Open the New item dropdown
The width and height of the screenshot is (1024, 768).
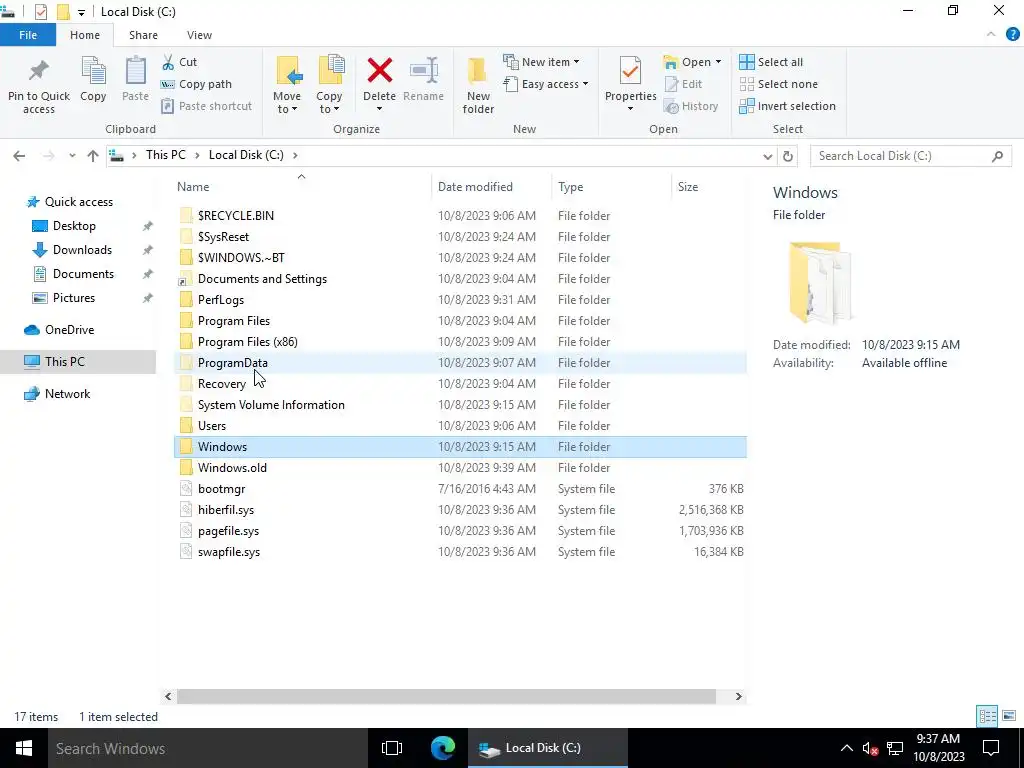click(x=541, y=62)
